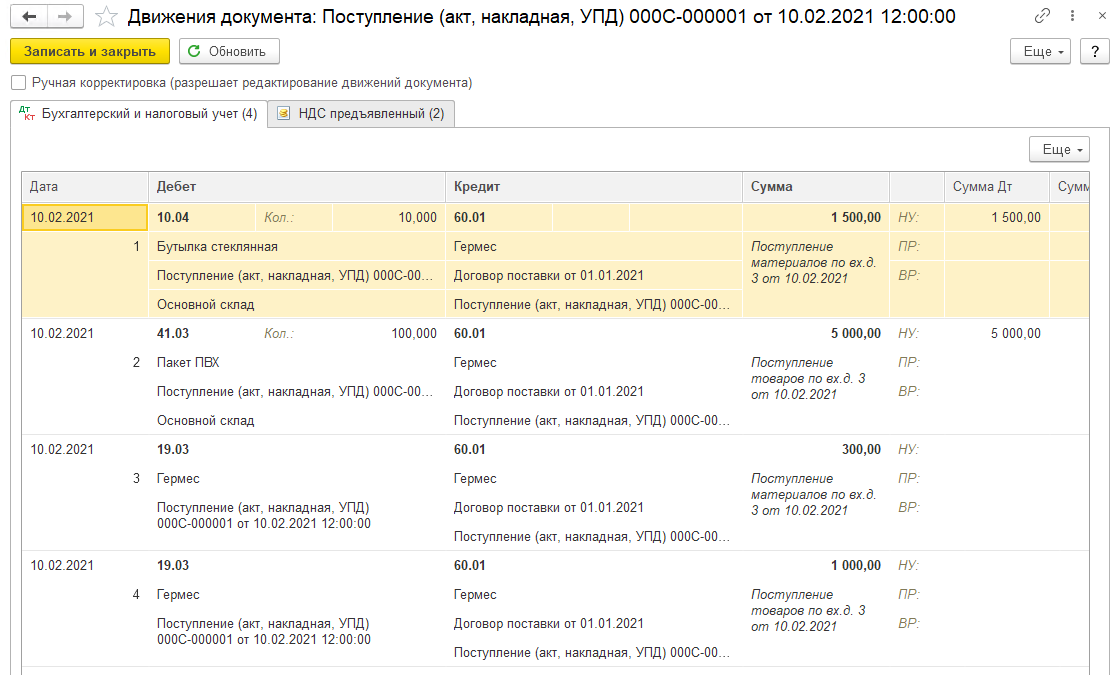This screenshot has height=675, width=1115.
Task: Select the sum 5 000,00 in Сумма column
Action: tap(816, 334)
